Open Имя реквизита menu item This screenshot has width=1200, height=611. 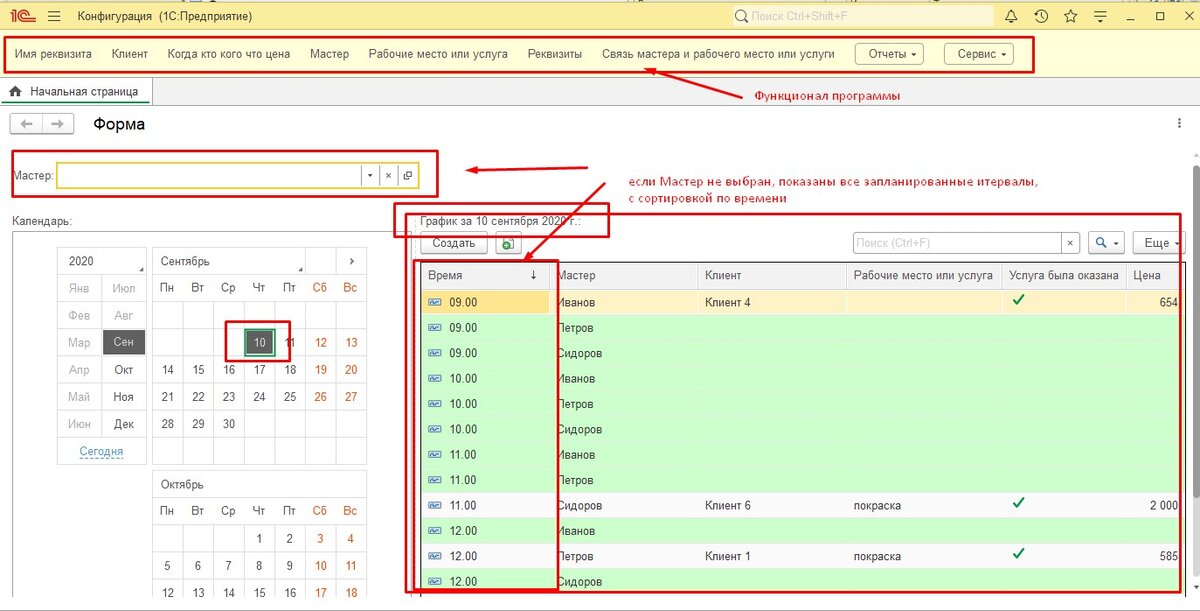point(53,54)
